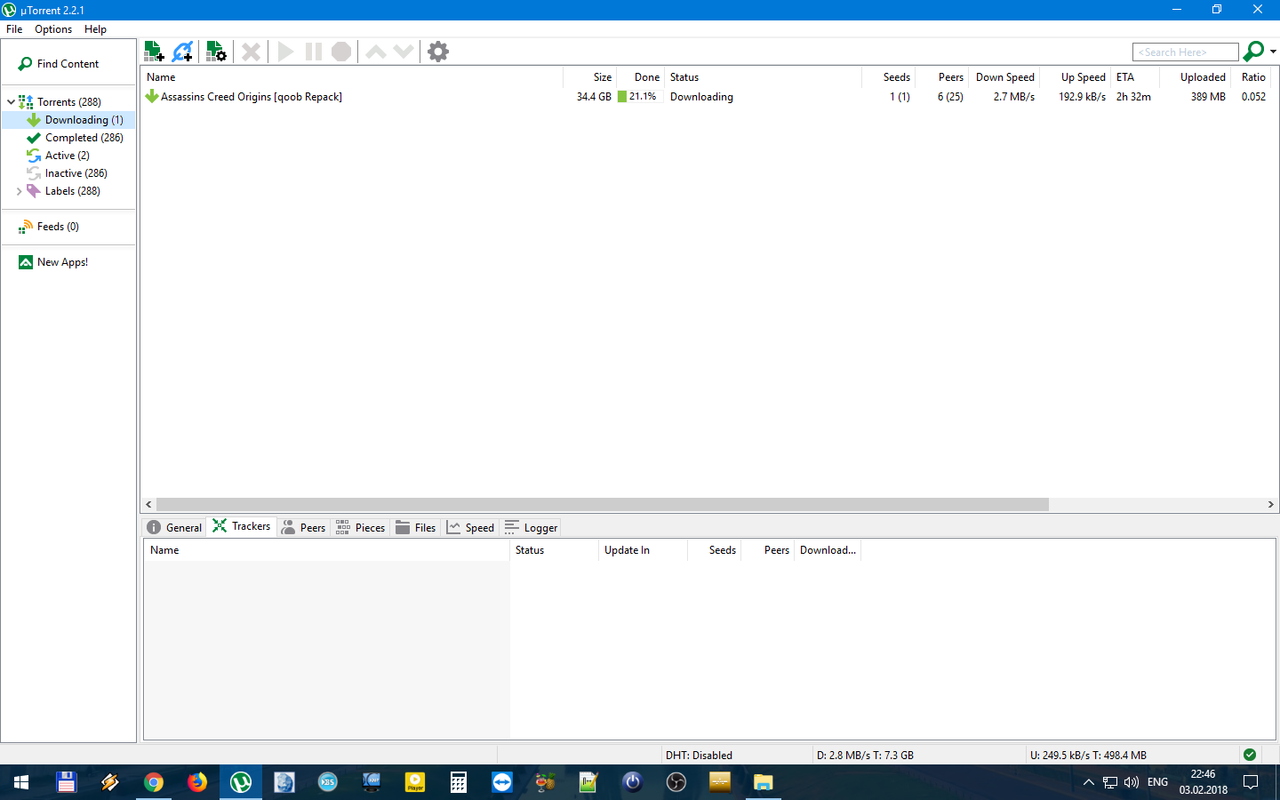This screenshot has width=1280, height=800.
Task: Switch to the General tab
Action: pyautogui.click(x=175, y=527)
